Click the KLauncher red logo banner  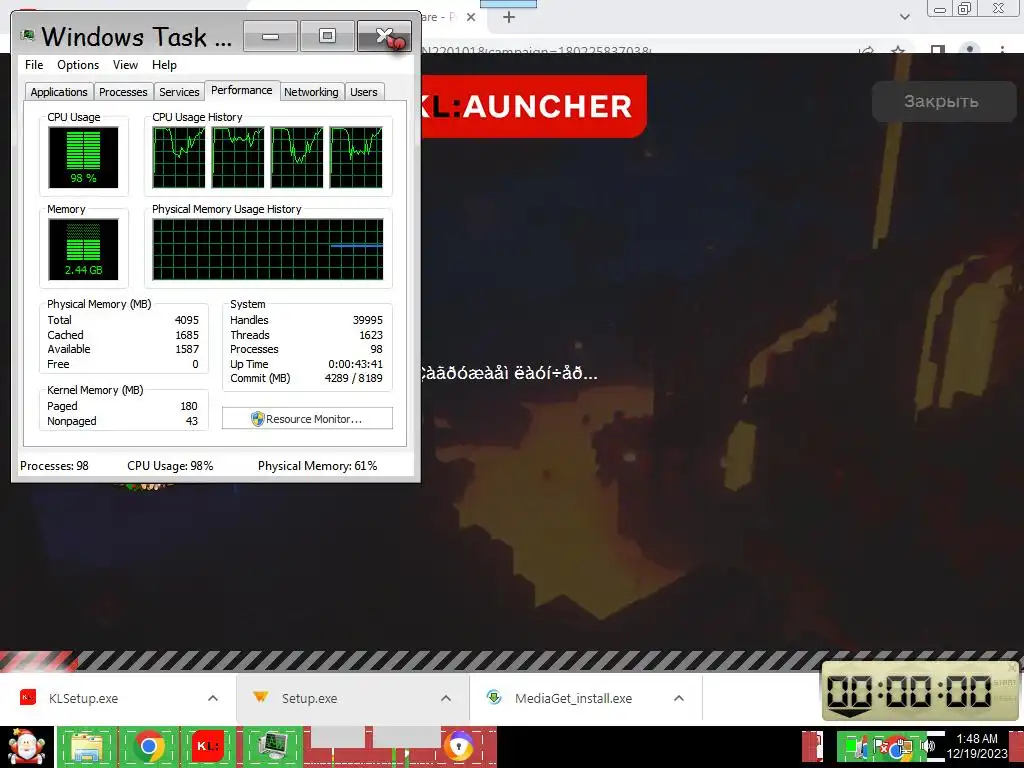[534, 106]
